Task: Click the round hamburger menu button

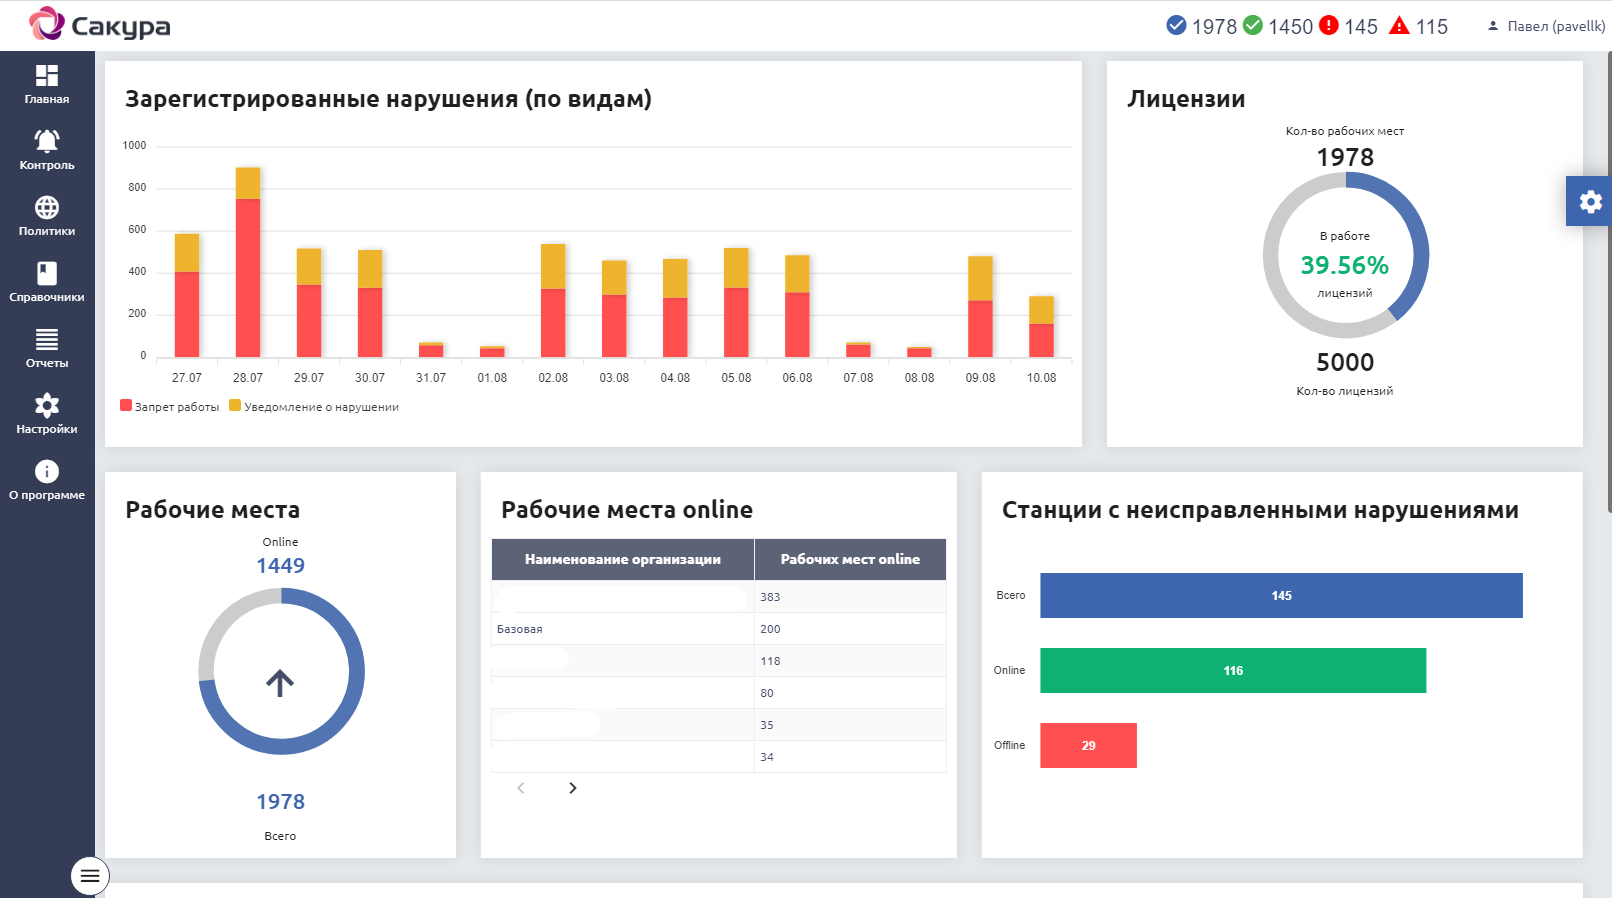Action: tap(90, 876)
